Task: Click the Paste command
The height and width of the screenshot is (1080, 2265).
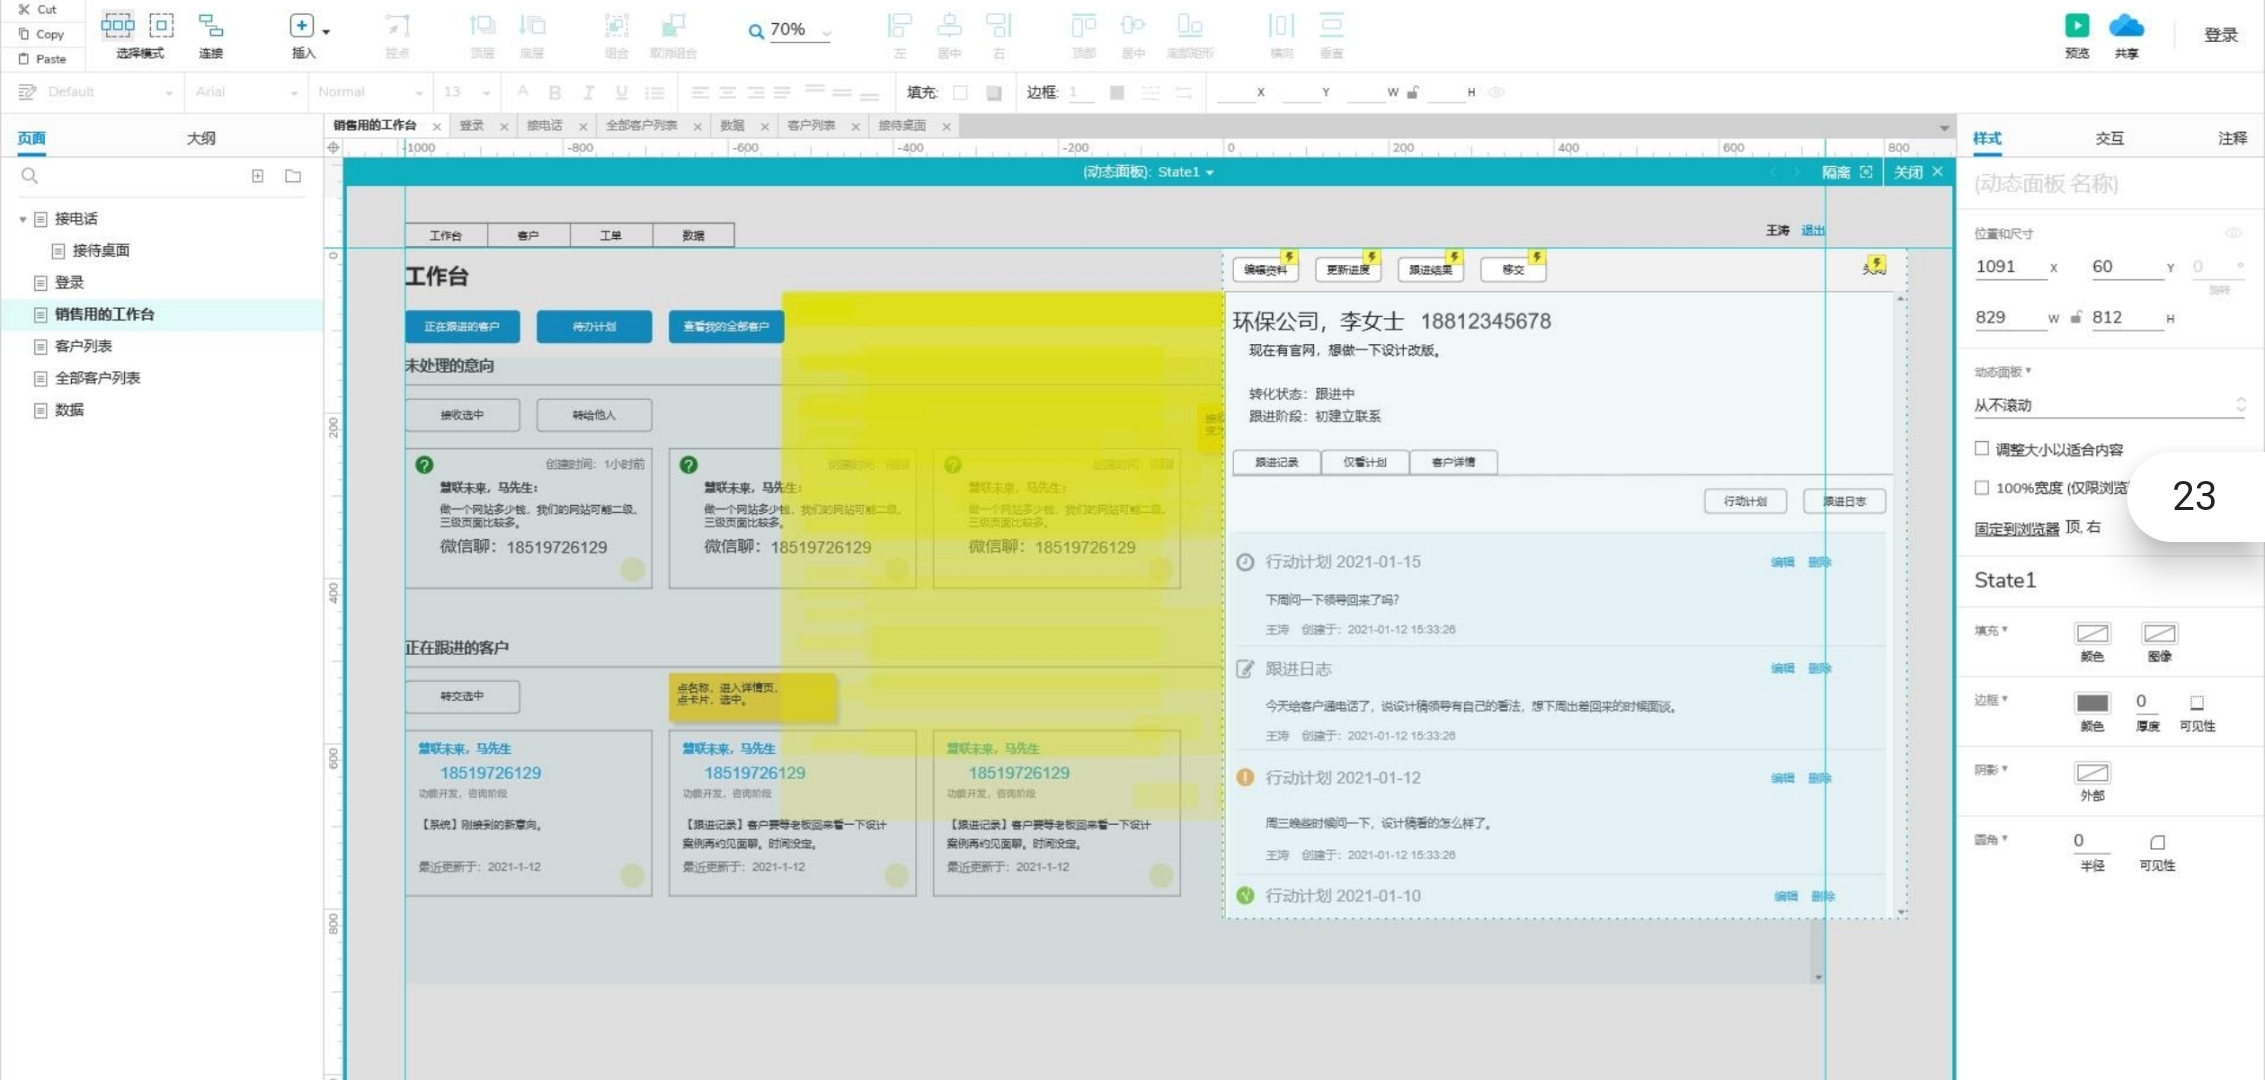Action: 42,59
